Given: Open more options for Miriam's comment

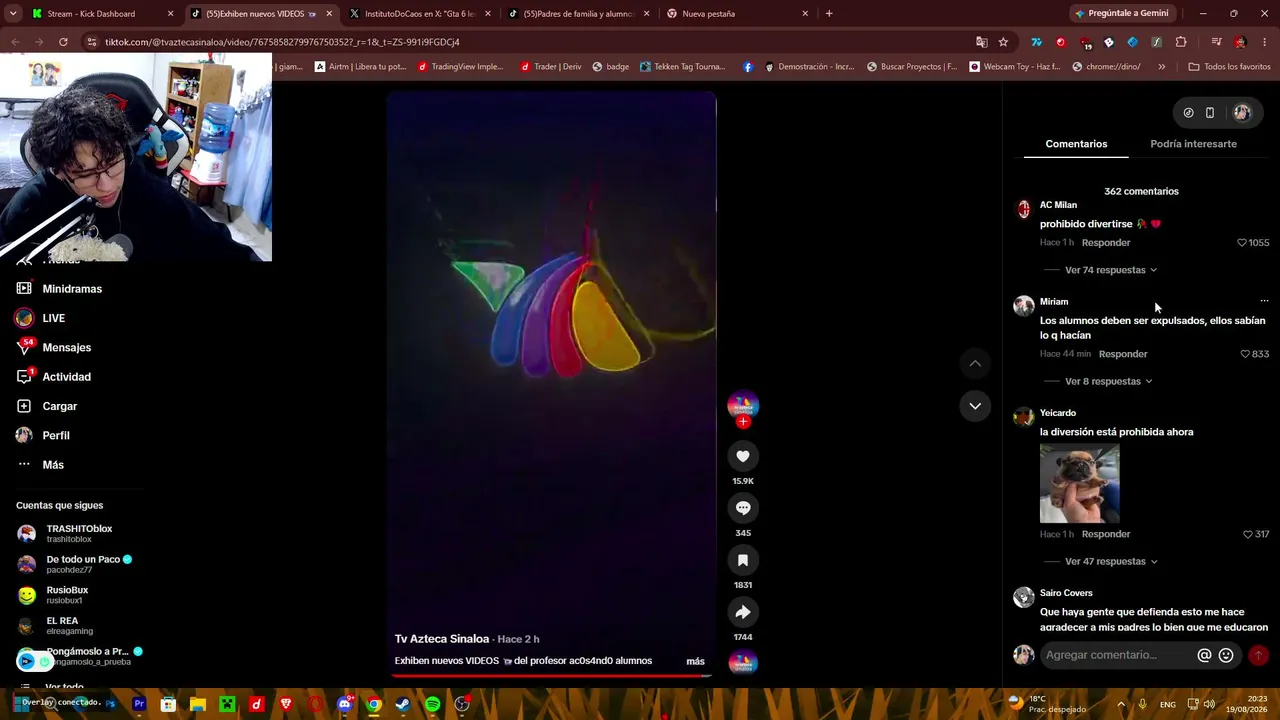Looking at the screenshot, I should 1264,301.
